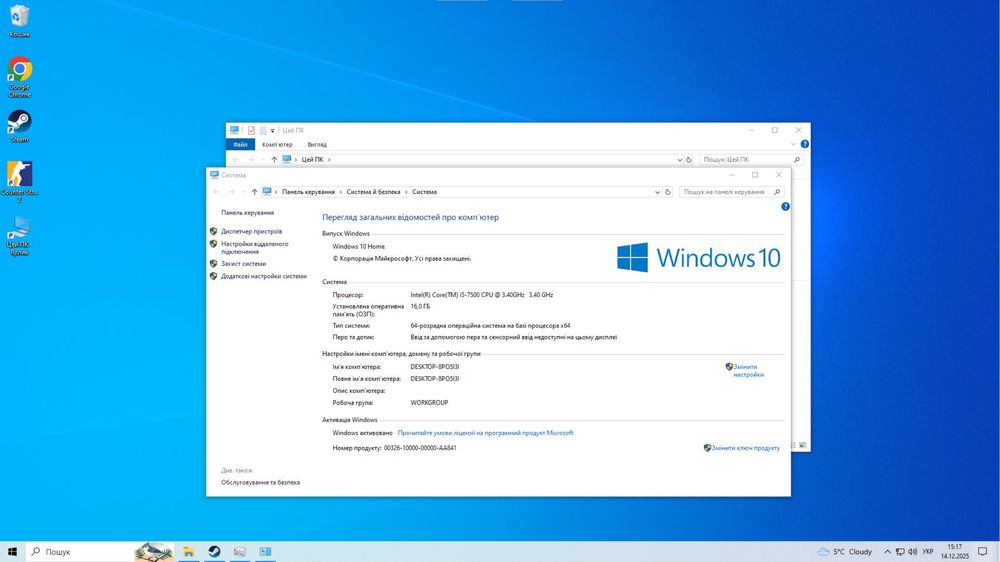Open Диспетчер пристроїв link

pyautogui.click(x=251, y=232)
